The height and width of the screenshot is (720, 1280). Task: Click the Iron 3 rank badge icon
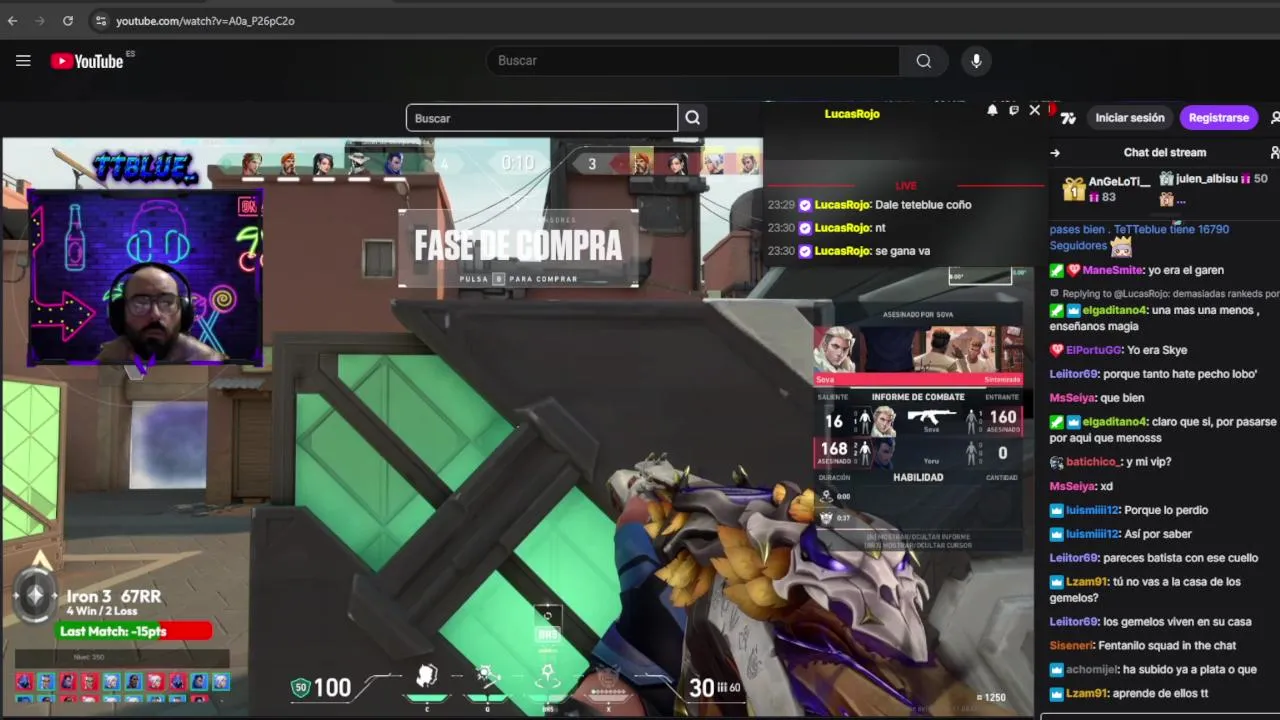click(35, 596)
